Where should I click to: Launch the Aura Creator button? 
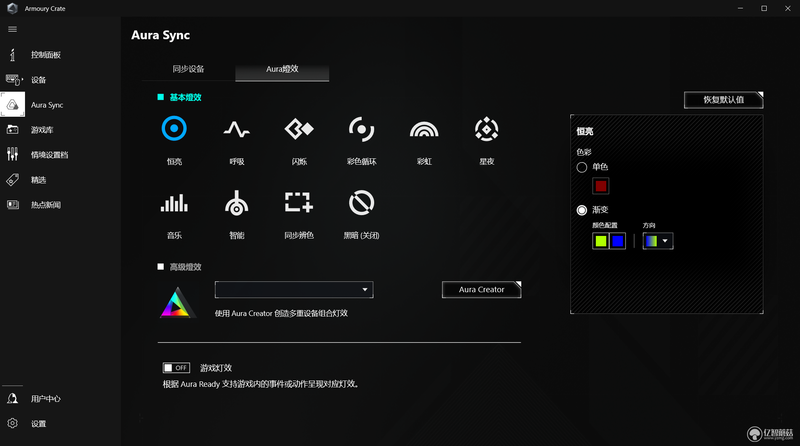[x=481, y=289]
